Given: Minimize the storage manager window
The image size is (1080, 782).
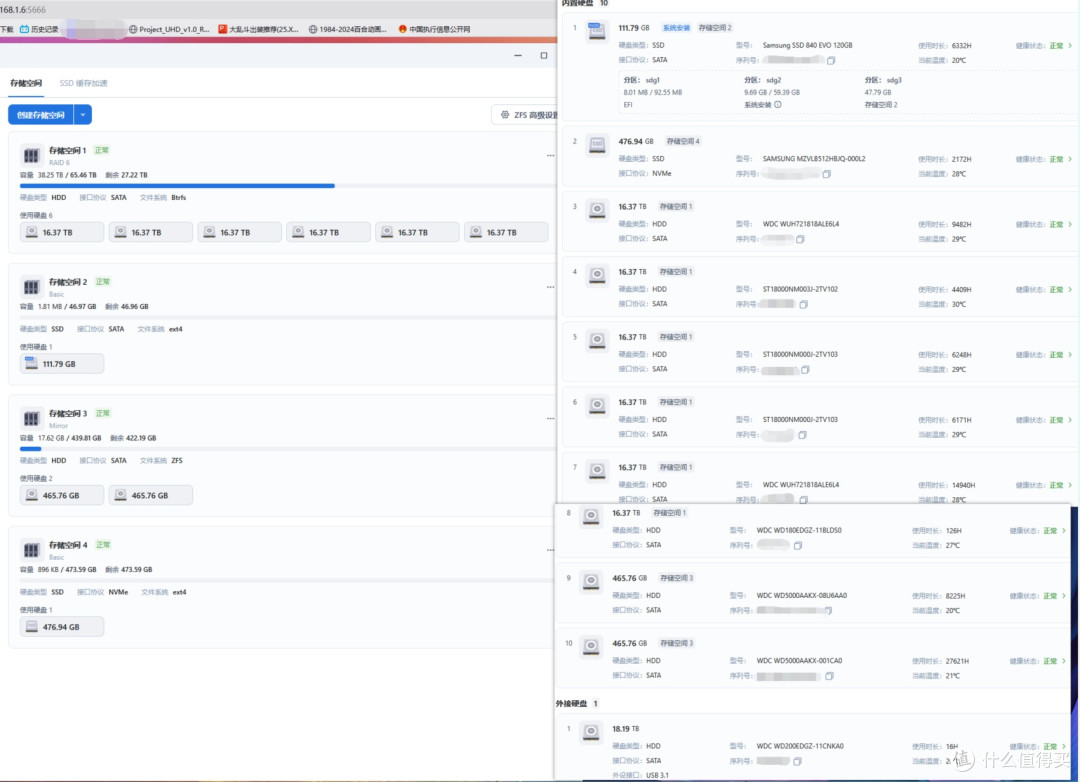Looking at the screenshot, I should coord(518,56).
